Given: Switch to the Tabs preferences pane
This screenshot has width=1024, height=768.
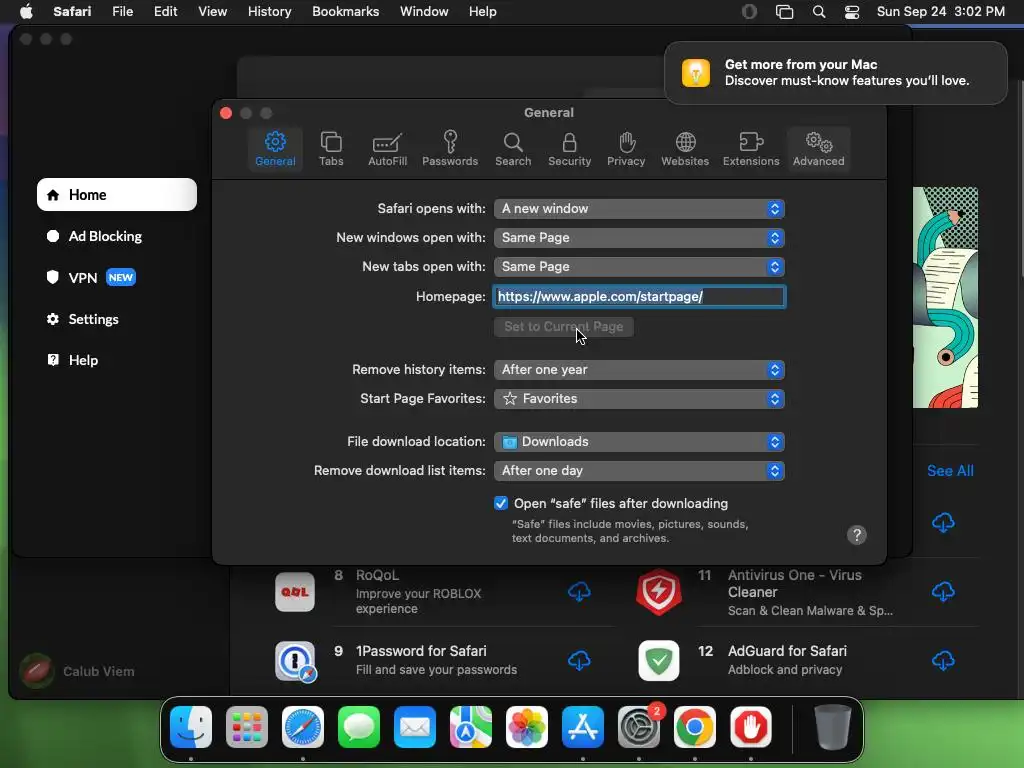Looking at the screenshot, I should [331, 149].
